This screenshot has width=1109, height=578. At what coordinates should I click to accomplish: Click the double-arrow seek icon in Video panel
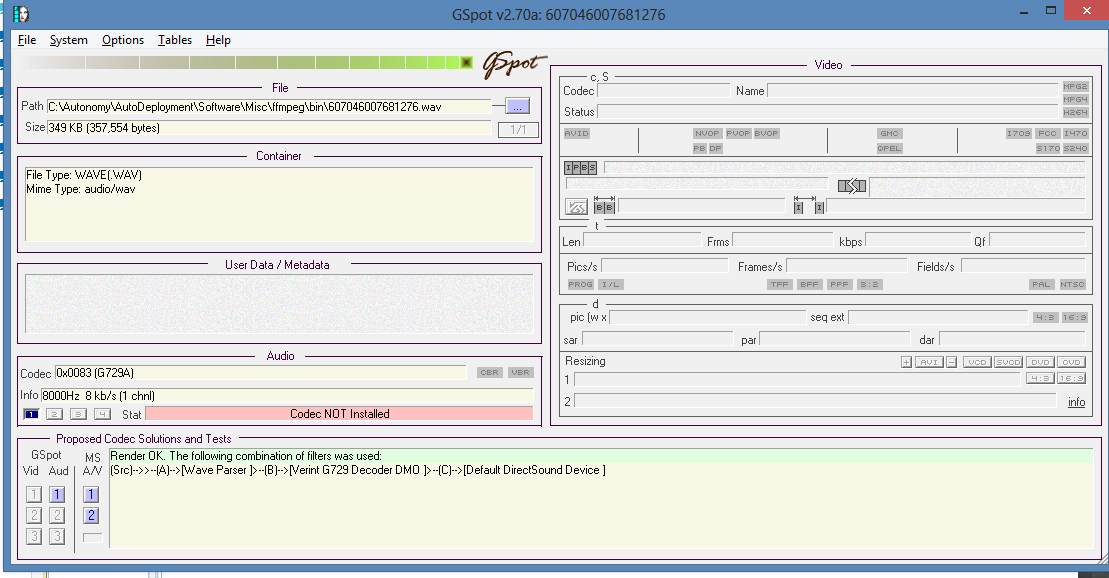coord(852,186)
